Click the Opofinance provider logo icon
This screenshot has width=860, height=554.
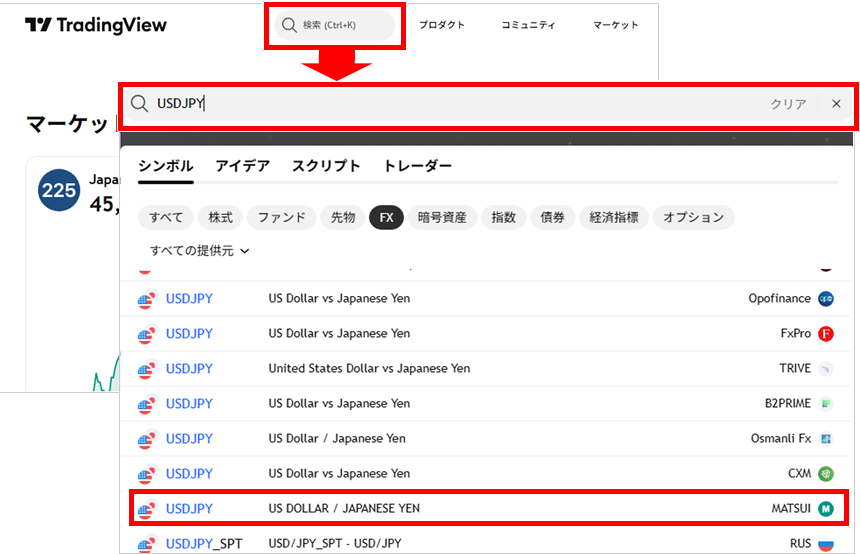(825, 298)
